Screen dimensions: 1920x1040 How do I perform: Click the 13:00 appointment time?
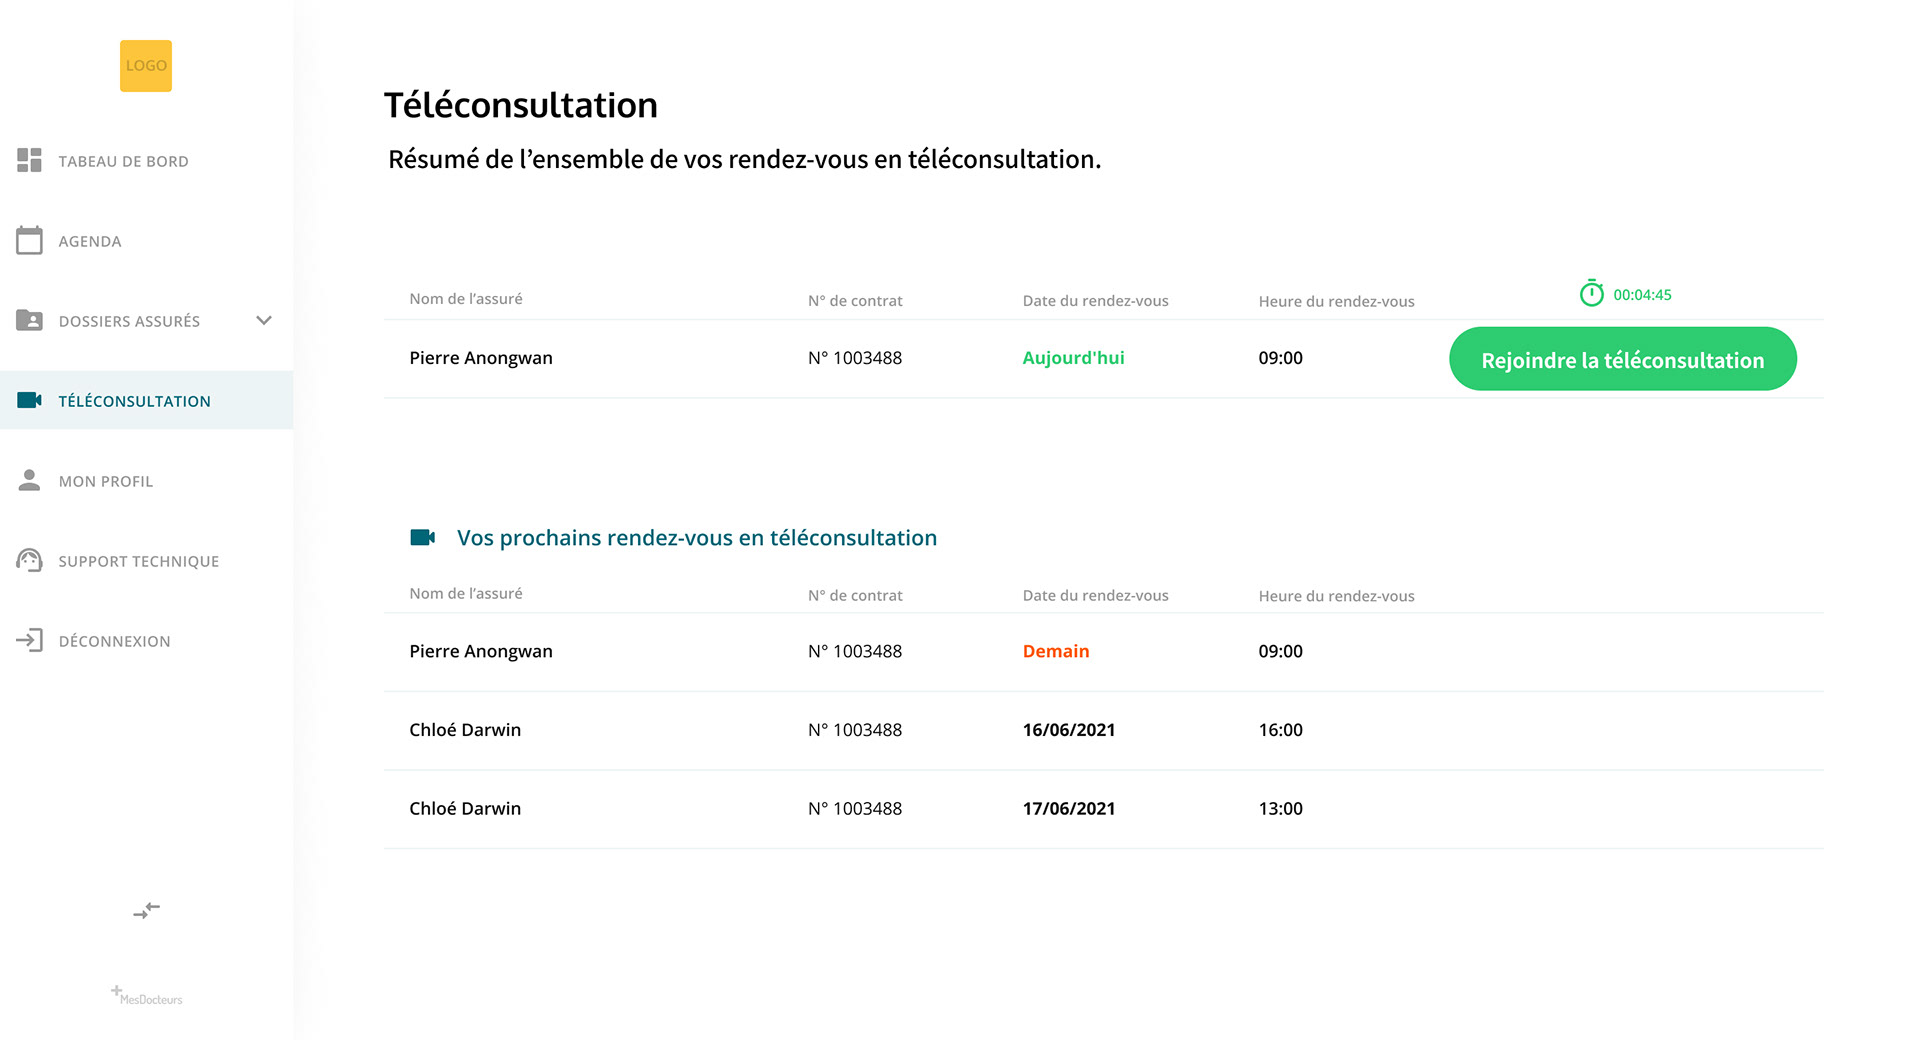[1280, 808]
